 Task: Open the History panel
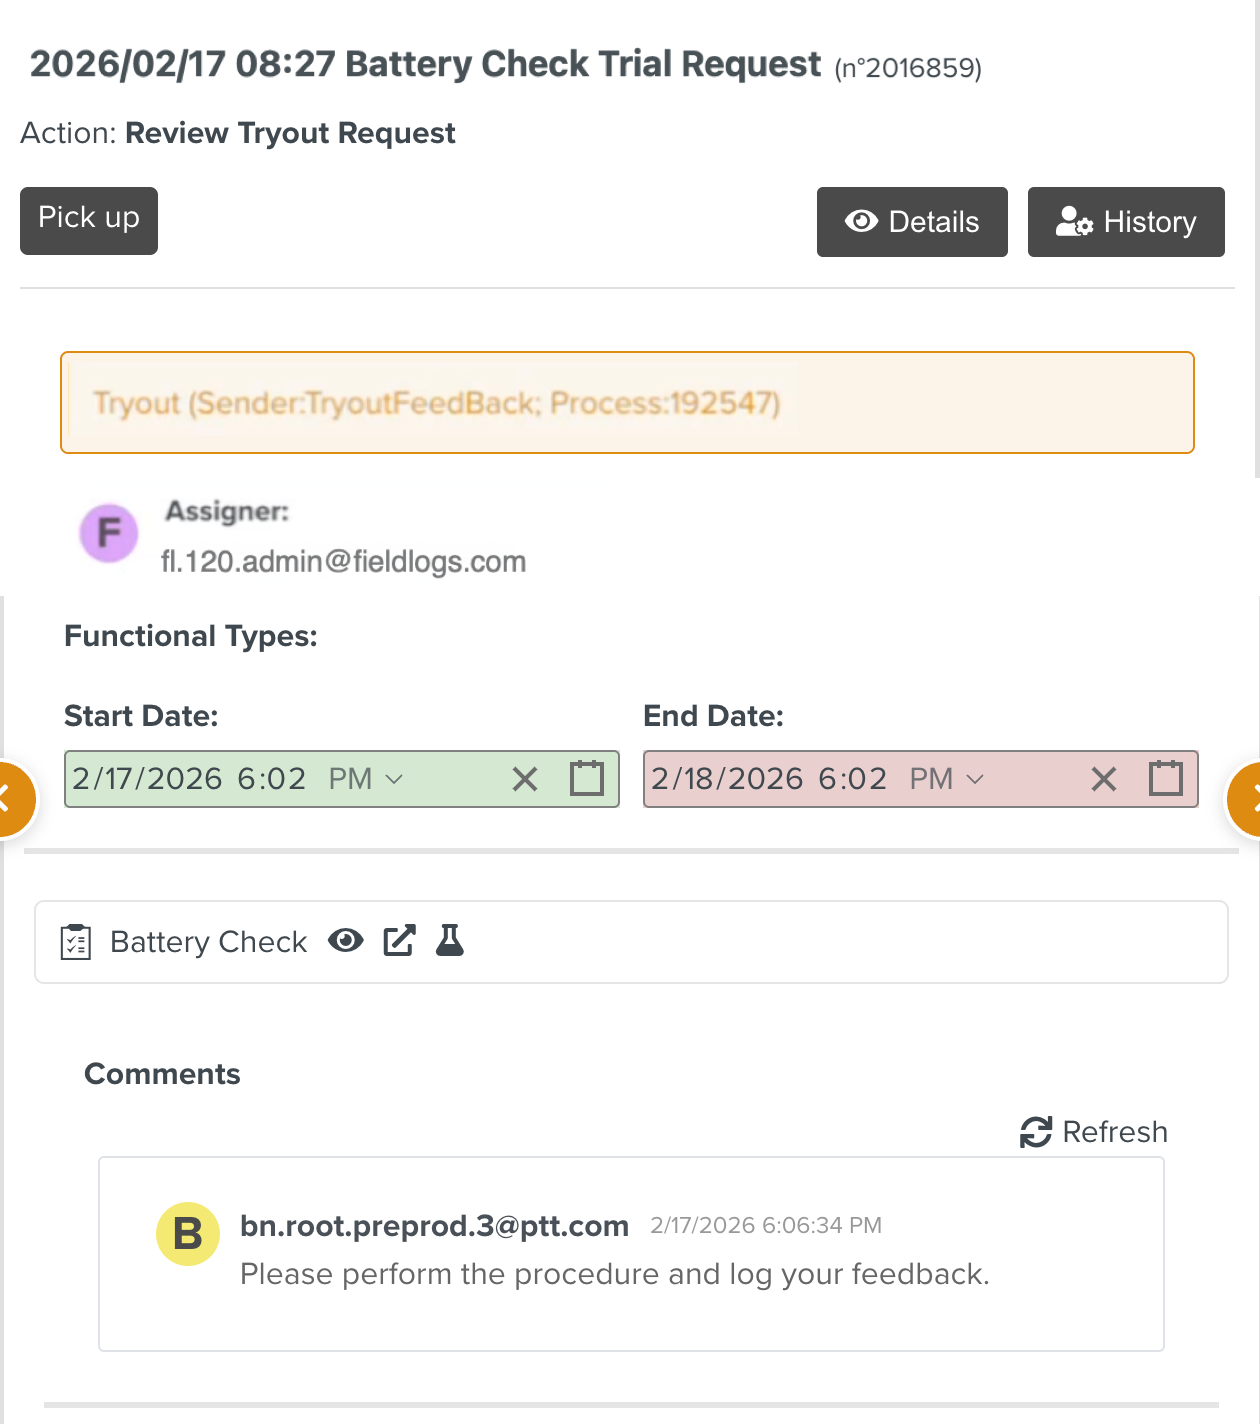[1125, 222]
